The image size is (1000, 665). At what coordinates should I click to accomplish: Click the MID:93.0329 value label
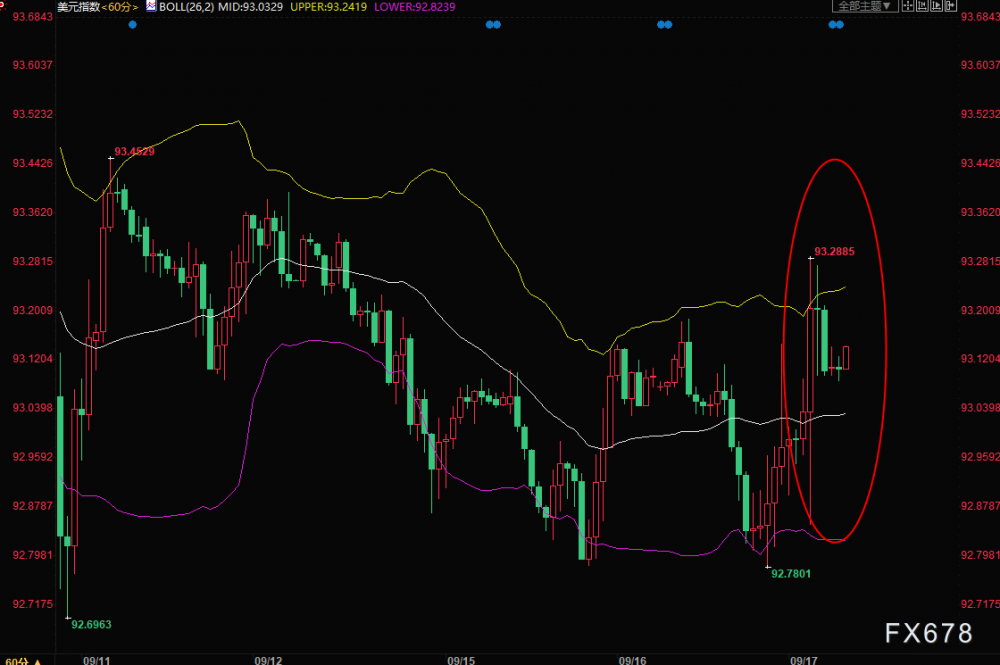[x=251, y=7]
